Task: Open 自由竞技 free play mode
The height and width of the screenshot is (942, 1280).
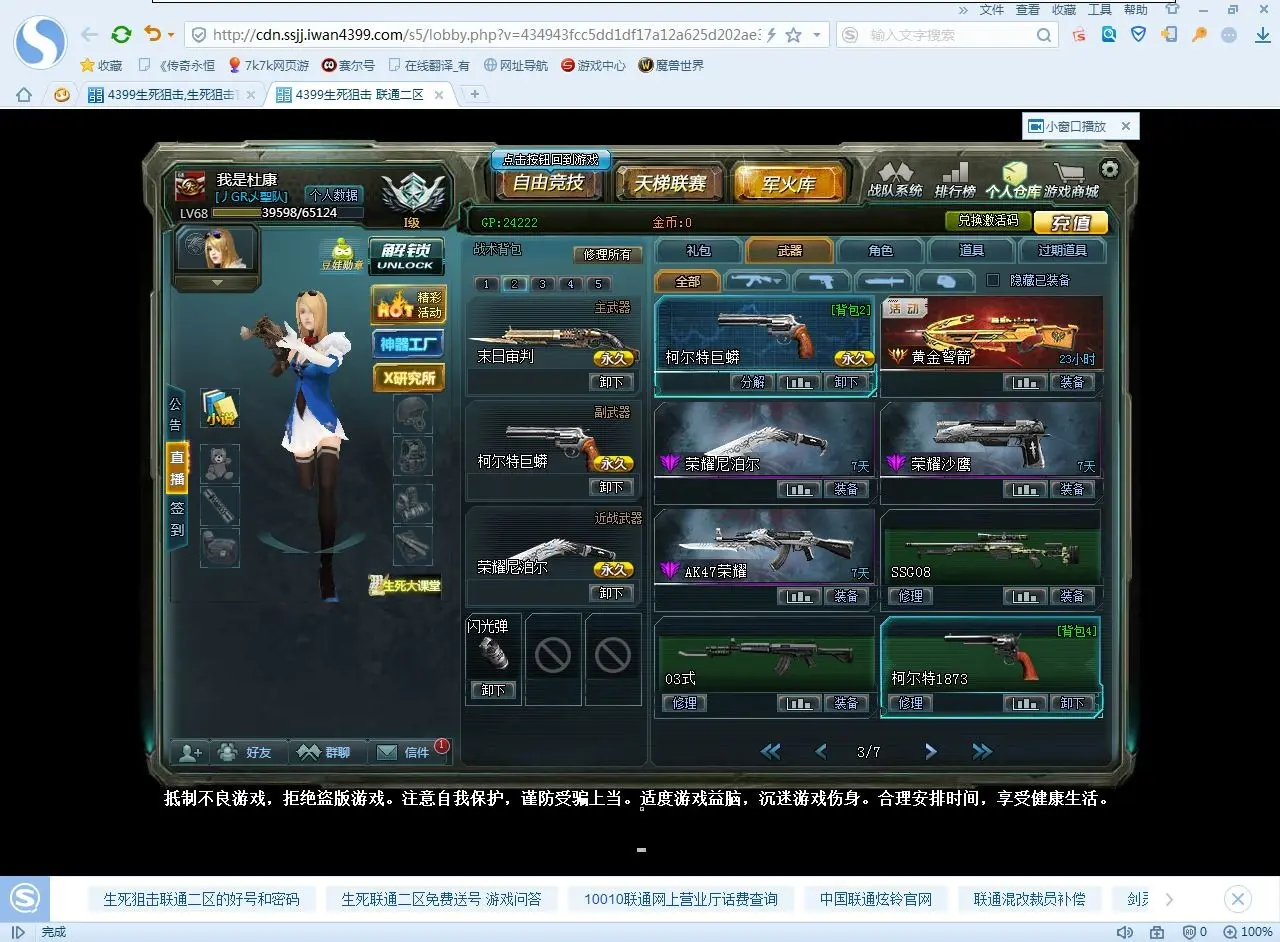Action: pos(548,183)
